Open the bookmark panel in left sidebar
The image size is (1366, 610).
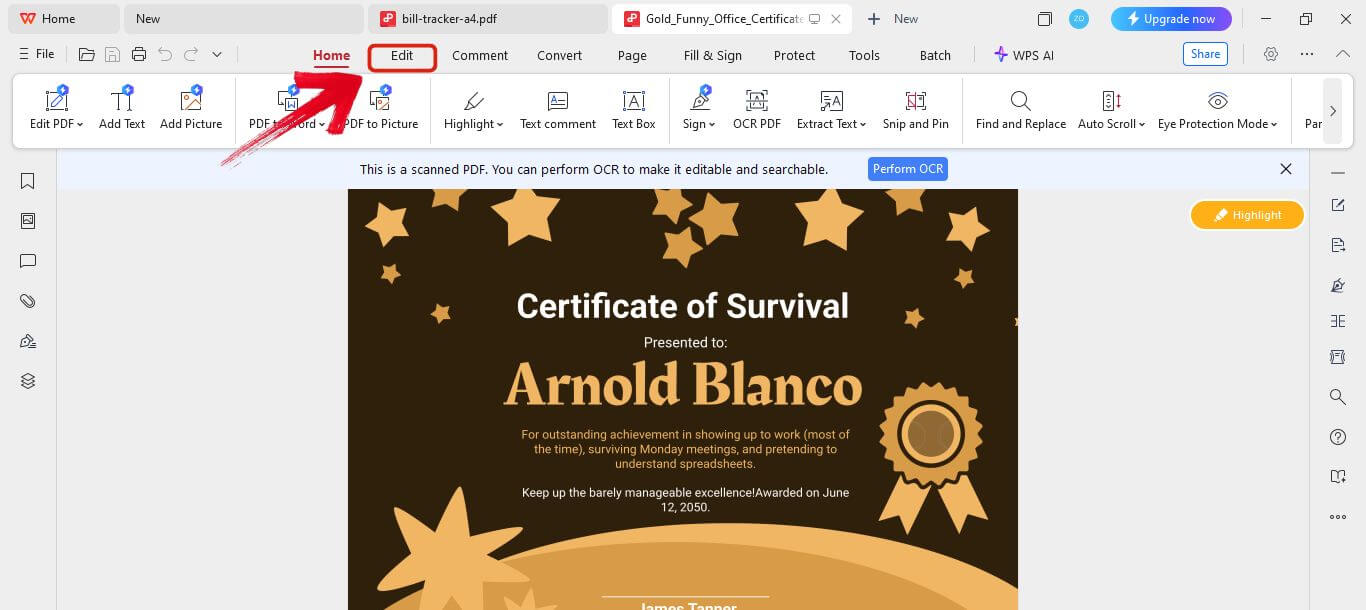[x=28, y=181]
